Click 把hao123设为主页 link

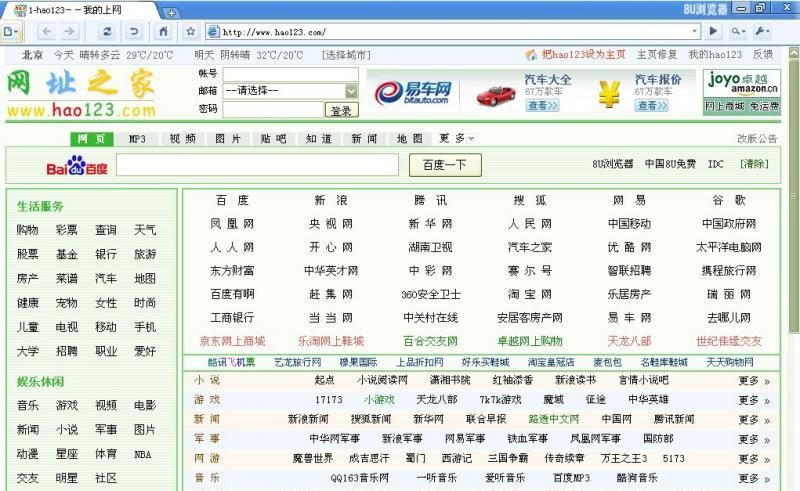click(x=583, y=54)
